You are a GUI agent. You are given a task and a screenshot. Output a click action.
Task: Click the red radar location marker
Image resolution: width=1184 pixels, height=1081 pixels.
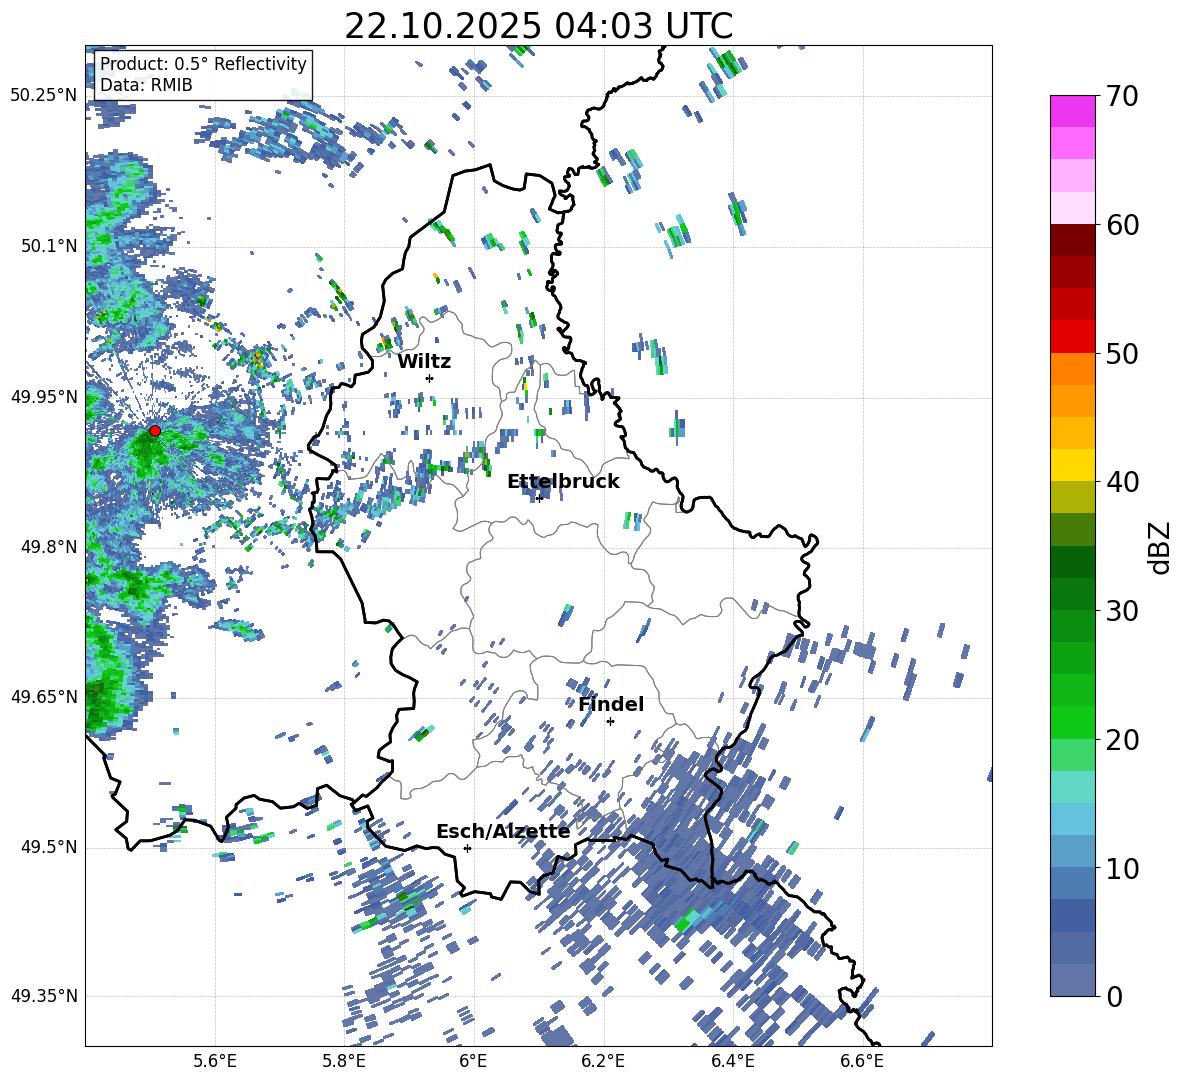154,431
